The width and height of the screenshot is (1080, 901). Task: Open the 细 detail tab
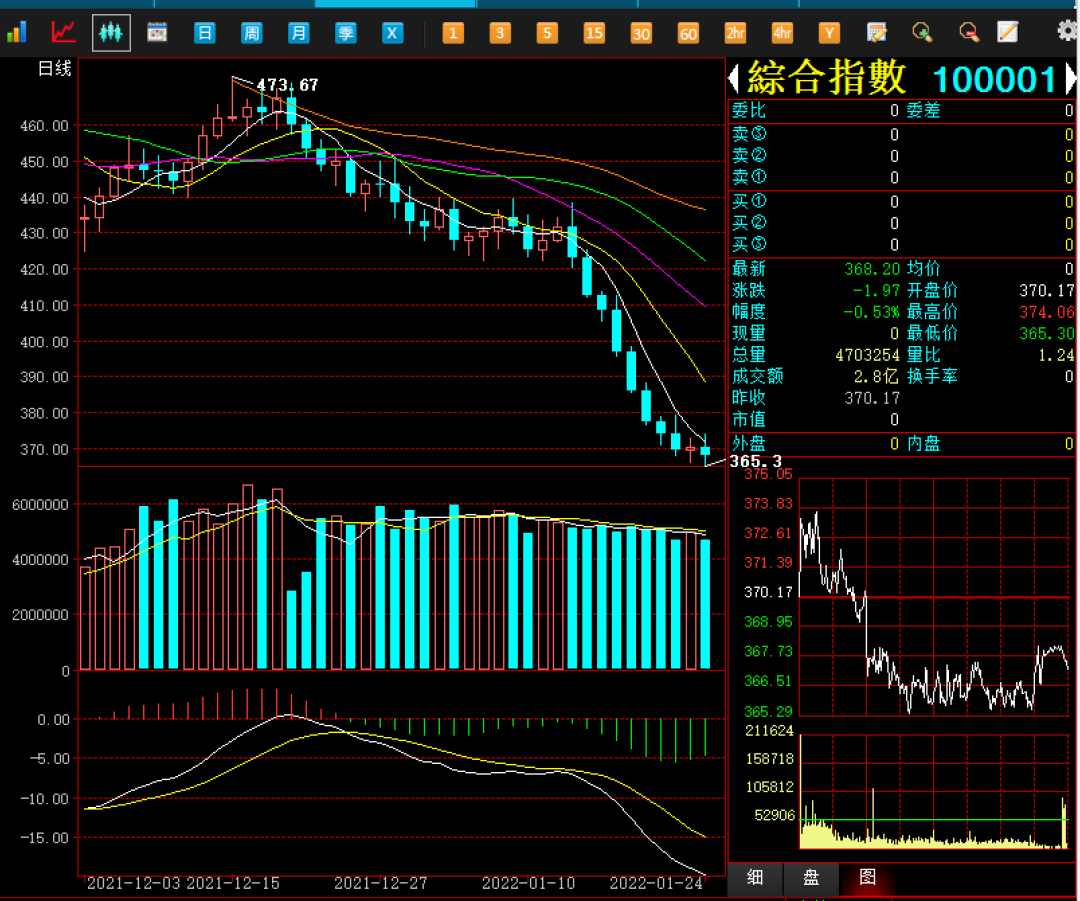[x=755, y=878]
